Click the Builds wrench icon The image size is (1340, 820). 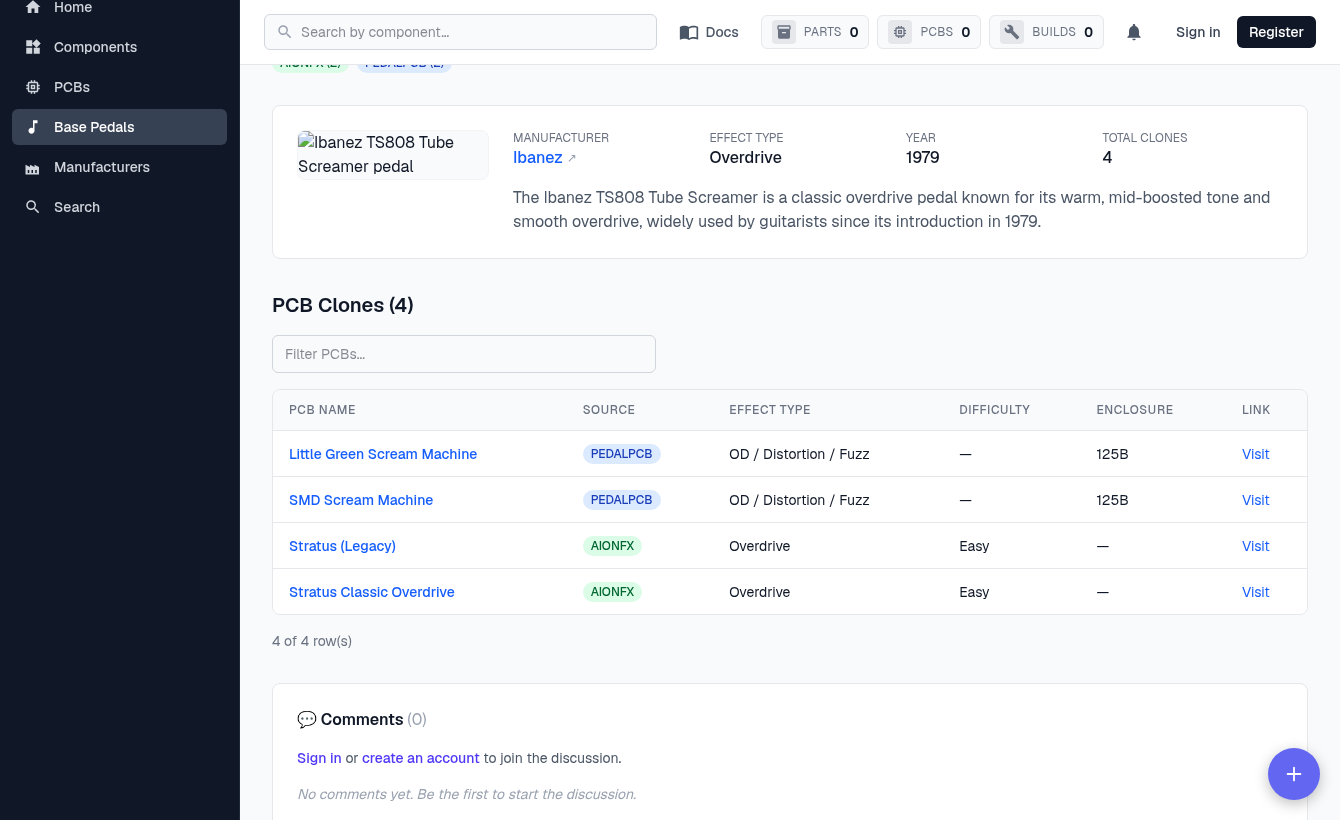coord(1012,32)
